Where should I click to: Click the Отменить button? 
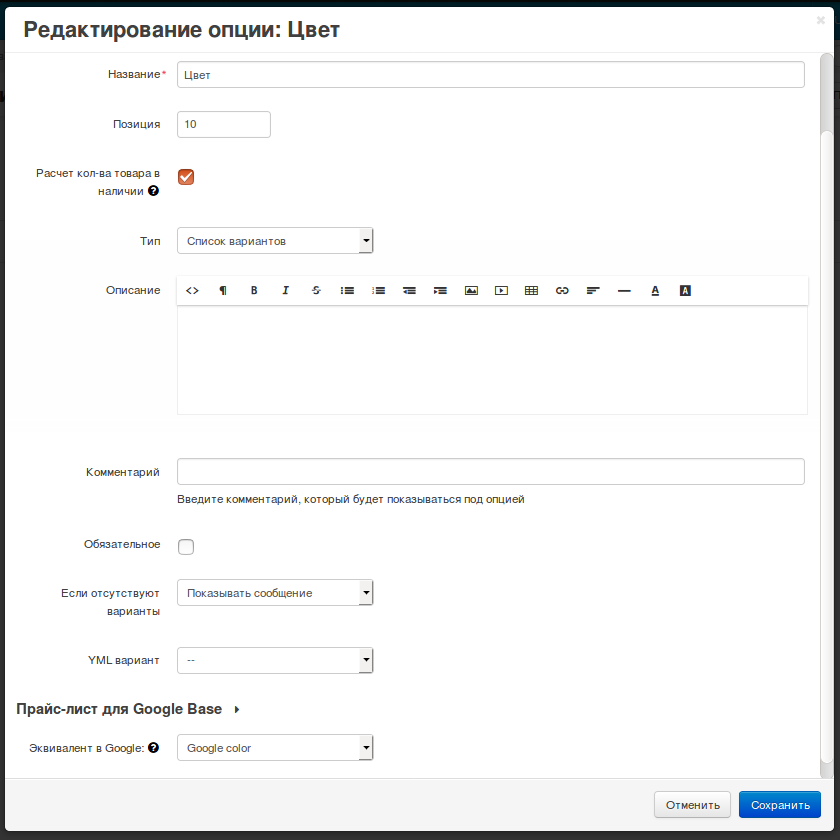coord(692,805)
